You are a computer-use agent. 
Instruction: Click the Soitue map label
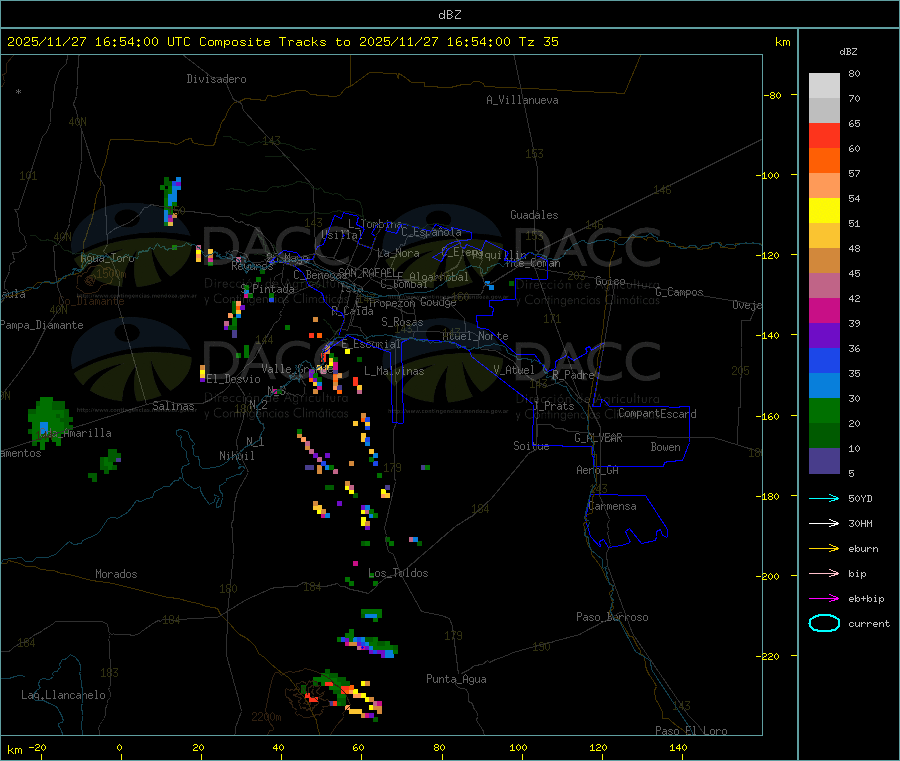pyautogui.click(x=531, y=446)
